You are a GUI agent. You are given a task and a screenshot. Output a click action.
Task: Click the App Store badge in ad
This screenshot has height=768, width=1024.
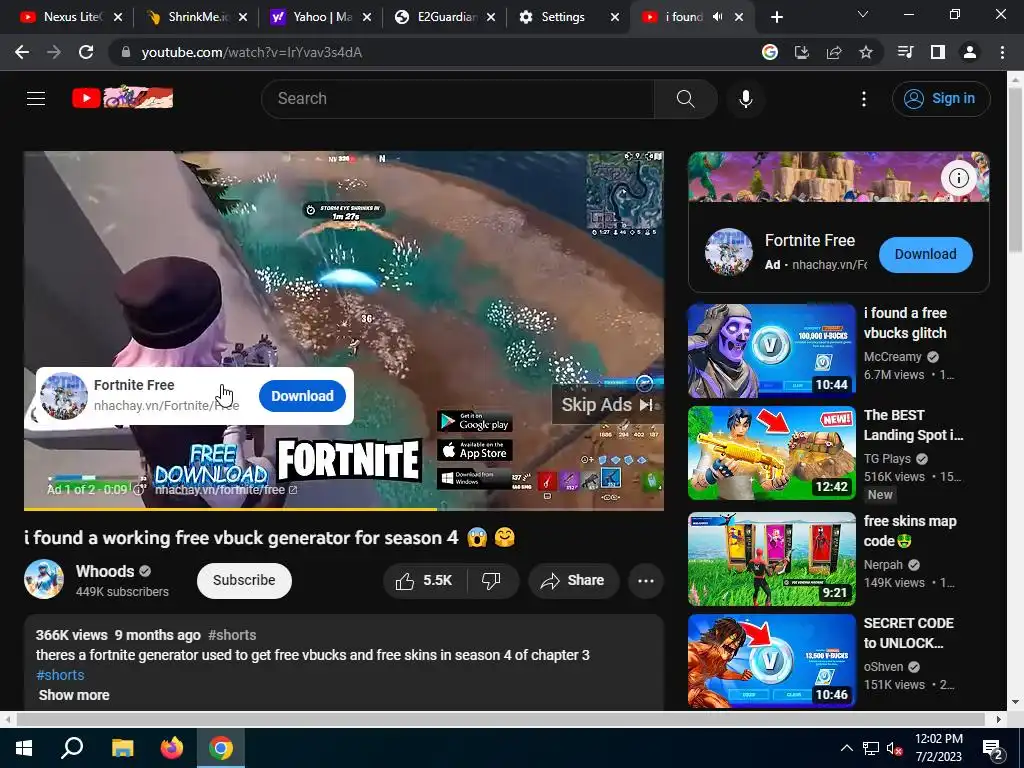[475, 450]
